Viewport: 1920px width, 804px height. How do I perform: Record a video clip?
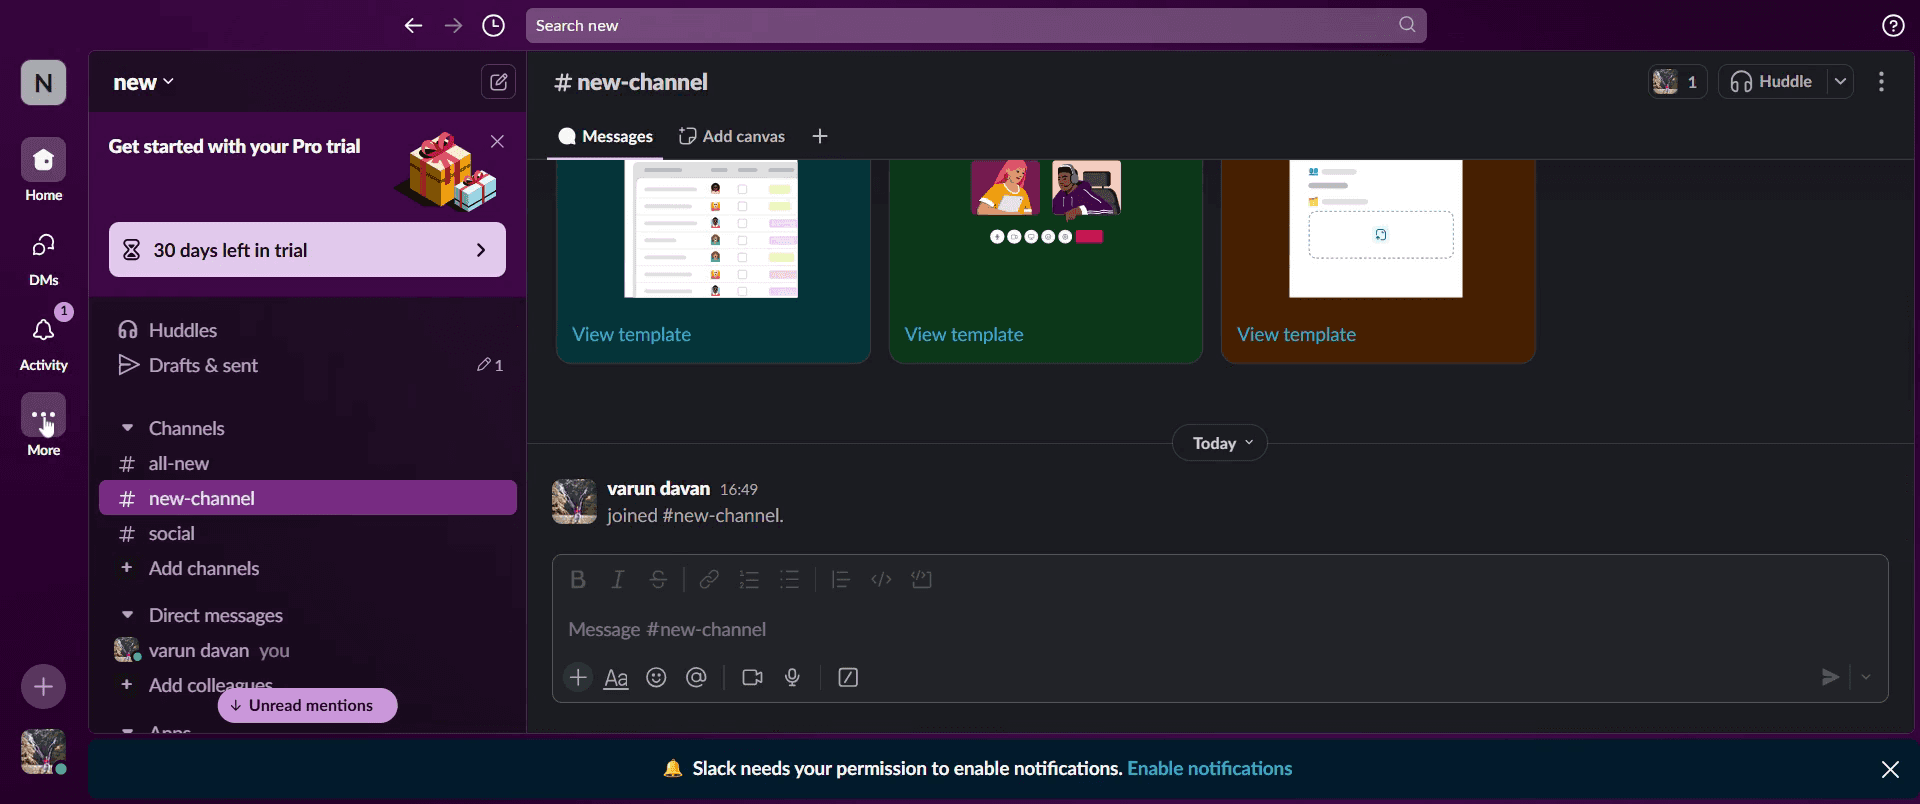pyautogui.click(x=752, y=678)
